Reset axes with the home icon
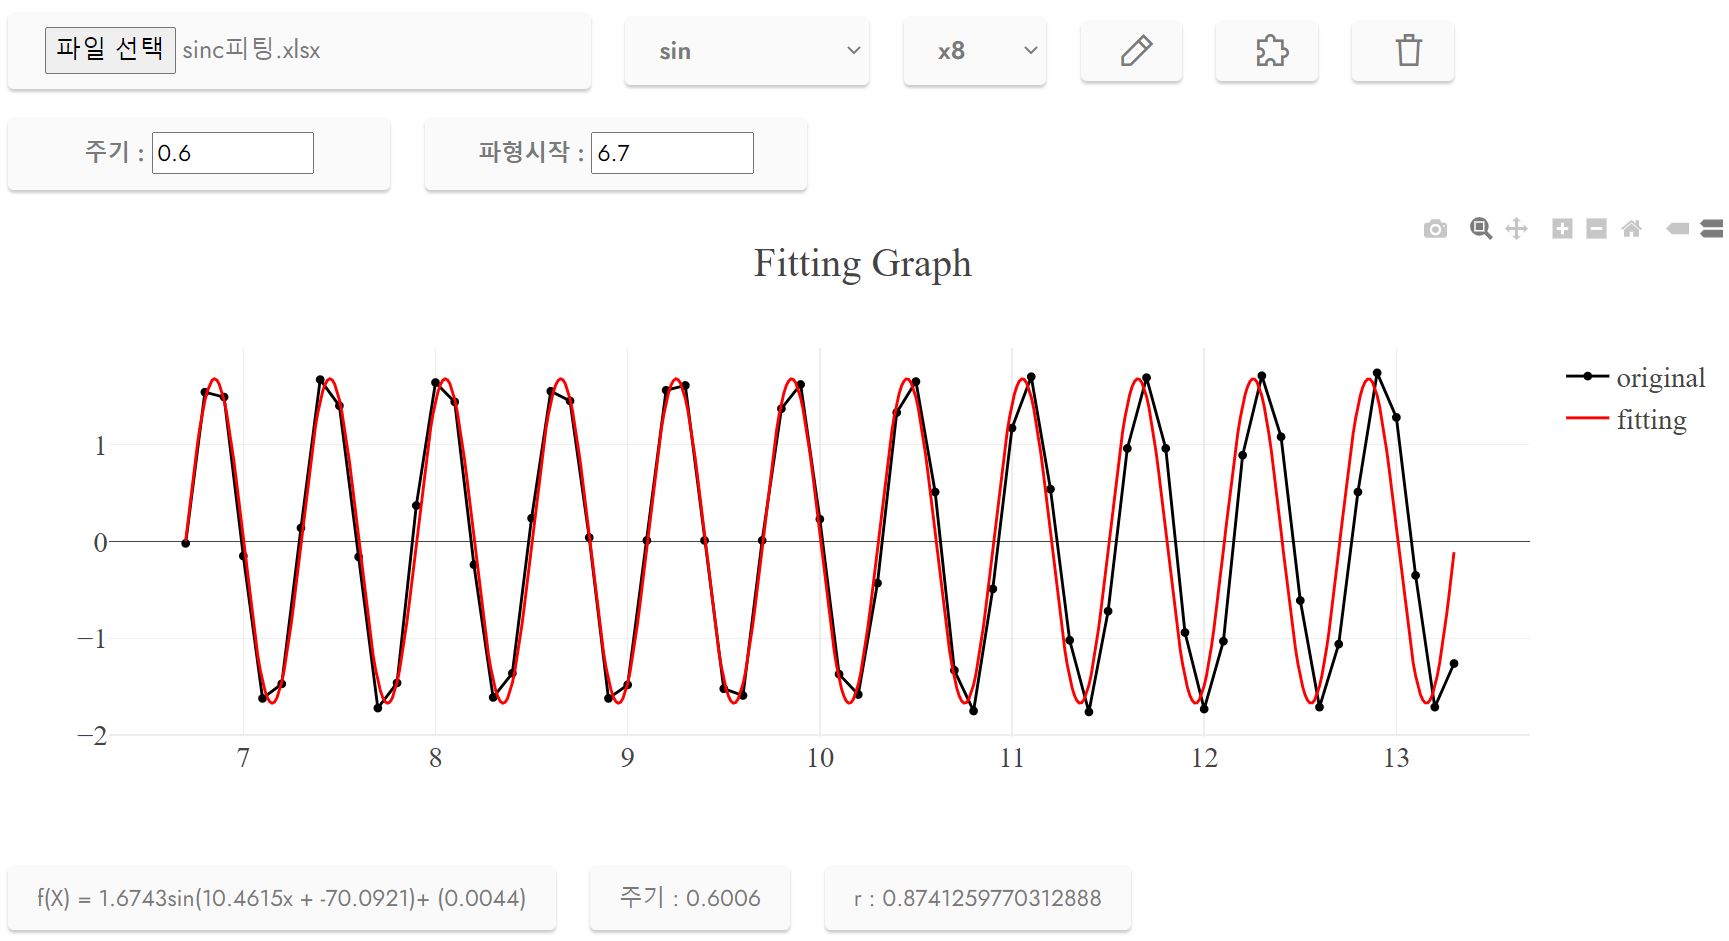Image resolution: width=1729 pixels, height=941 pixels. 1632,228
